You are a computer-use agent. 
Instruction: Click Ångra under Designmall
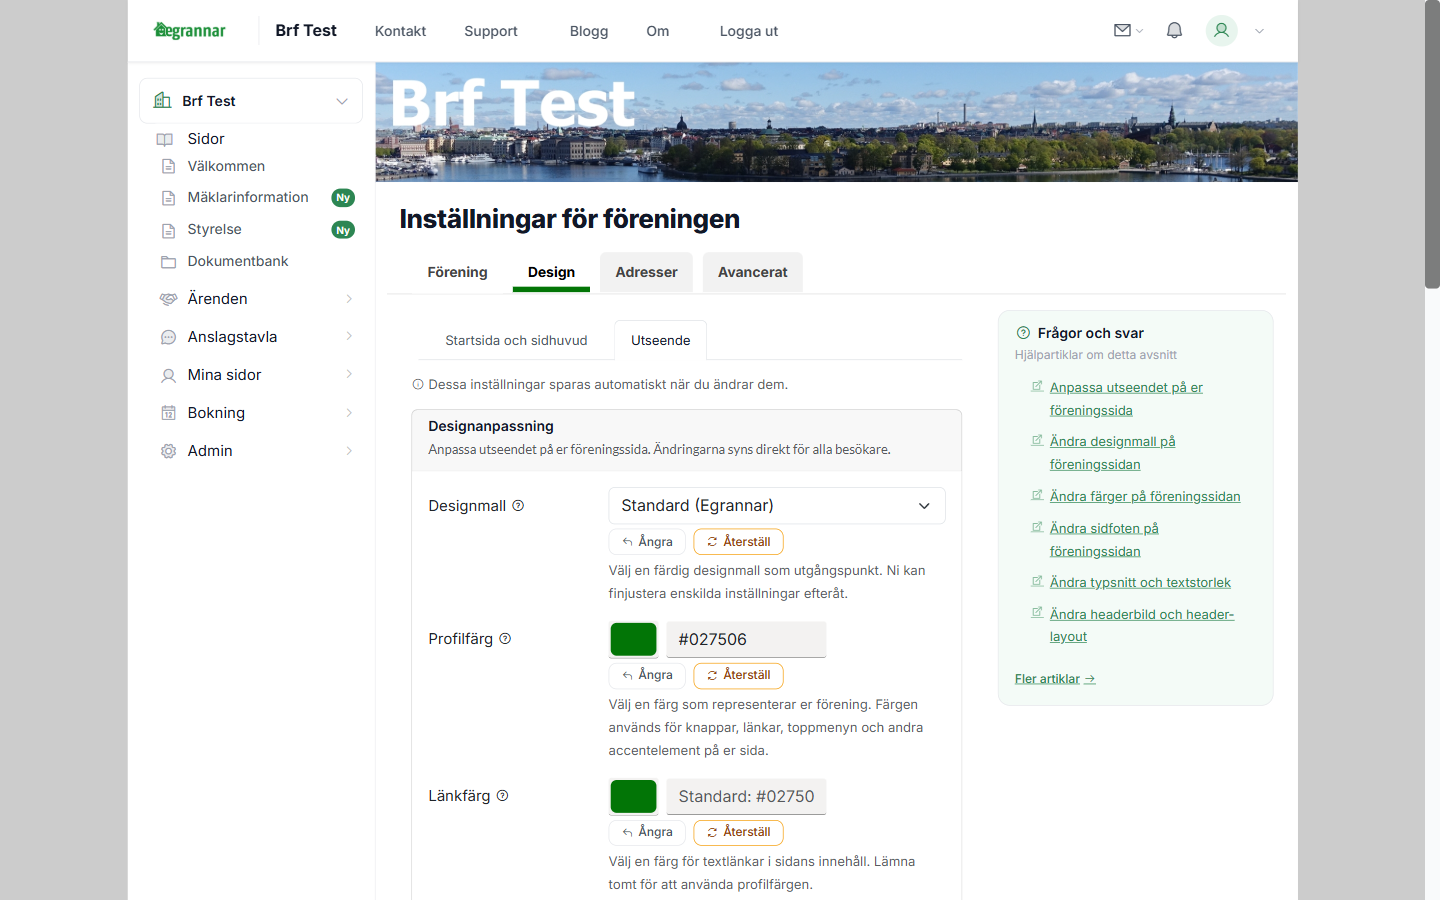click(x=647, y=542)
